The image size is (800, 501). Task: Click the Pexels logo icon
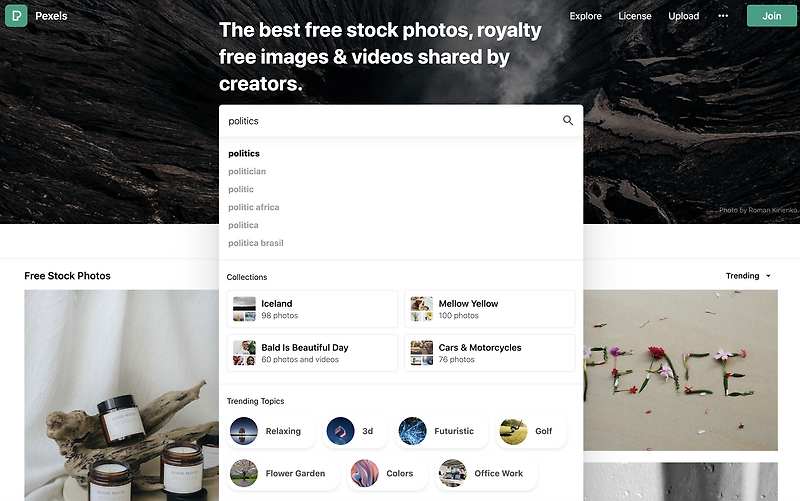click(16, 16)
